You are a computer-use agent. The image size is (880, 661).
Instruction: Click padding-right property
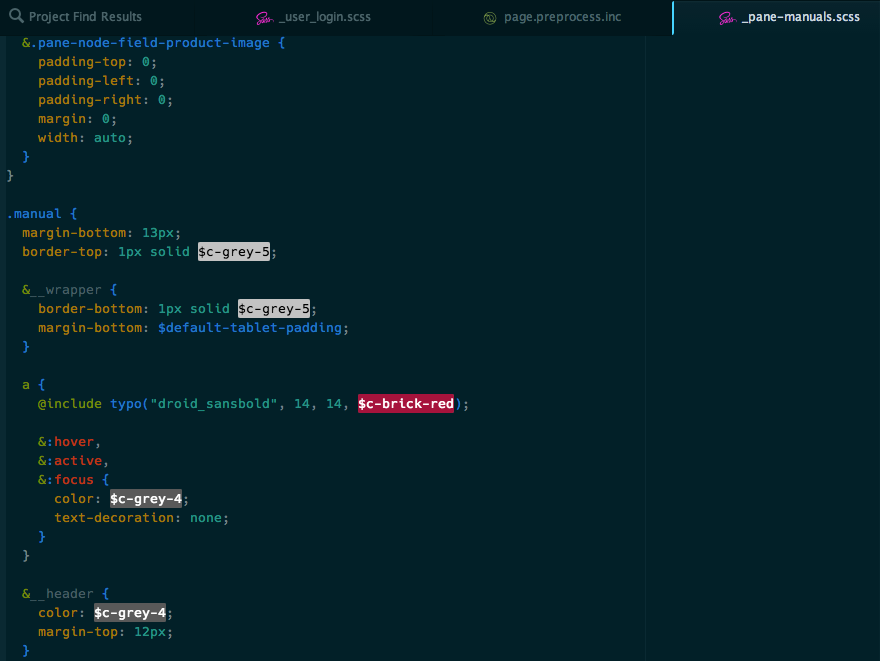(x=90, y=100)
